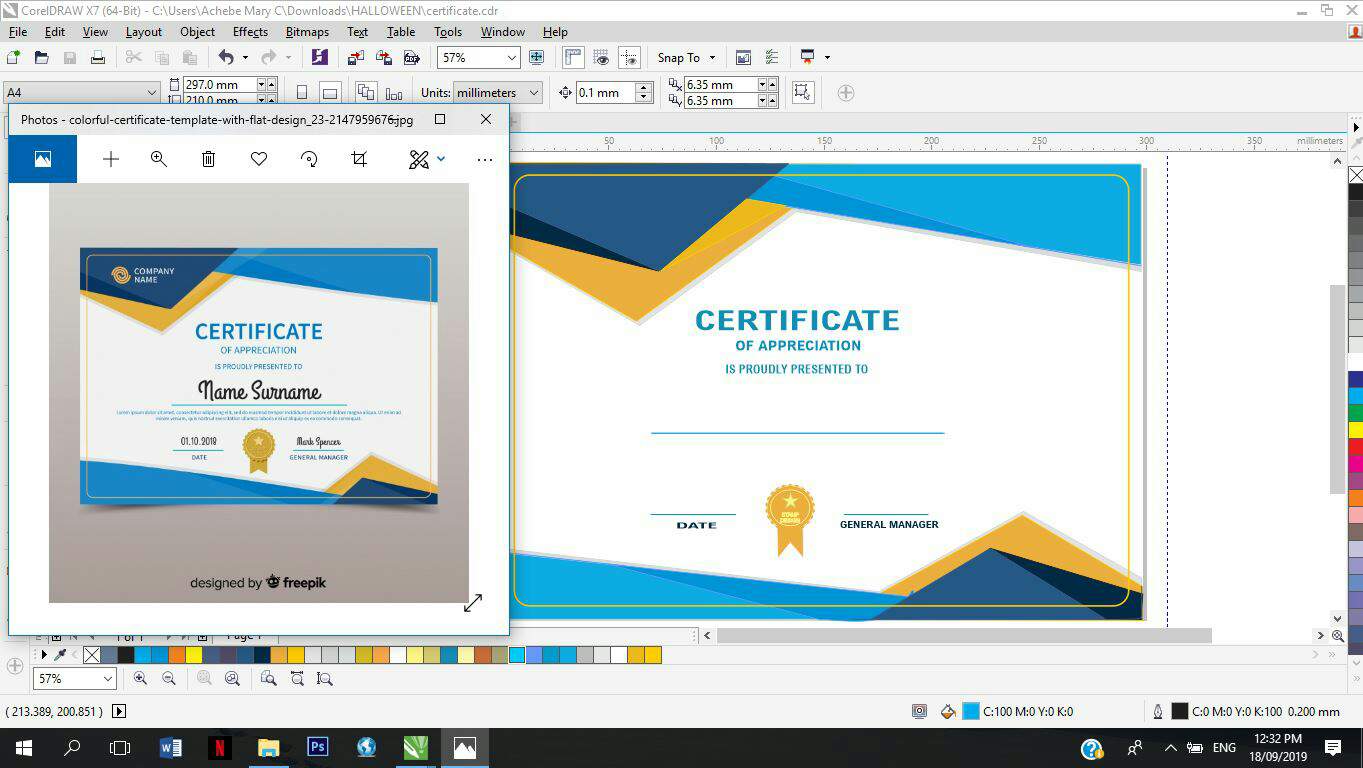Click the Zoom In magnifier in bottom toolbar
The width and height of the screenshot is (1363, 768).
[140, 678]
